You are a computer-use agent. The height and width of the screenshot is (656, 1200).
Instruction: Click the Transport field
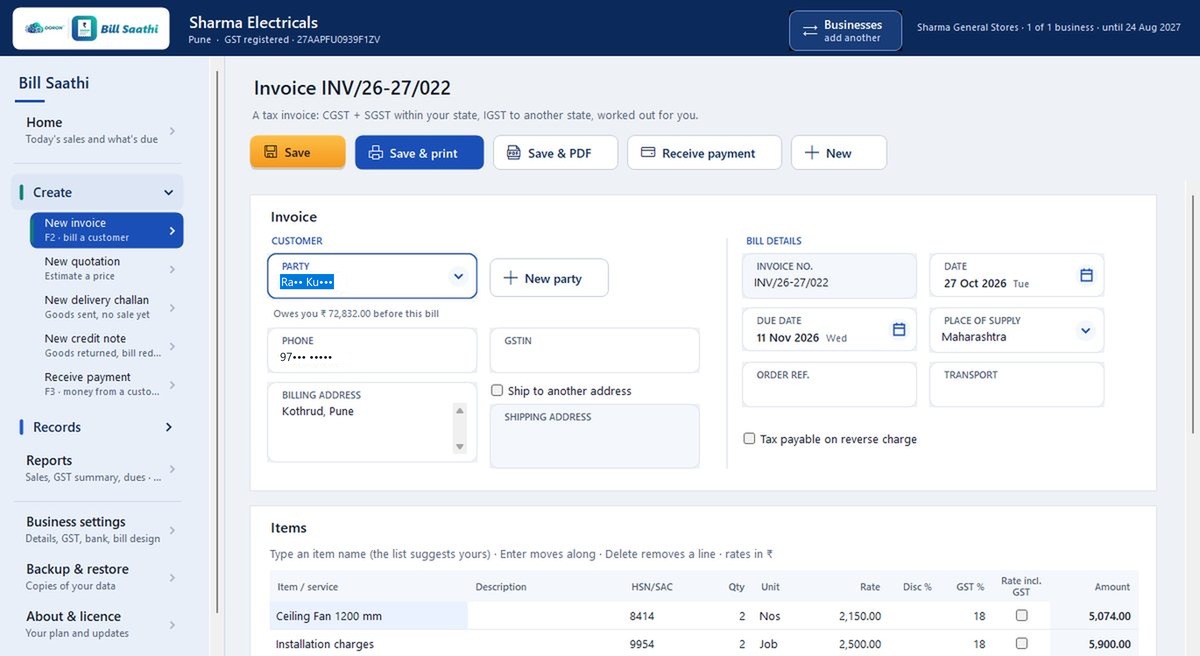tap(1017, 384)
